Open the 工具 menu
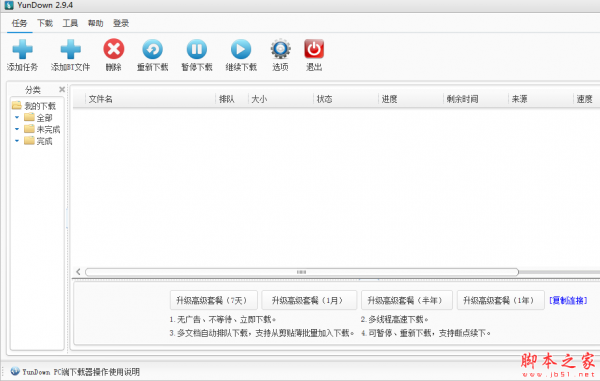Screen dimensions: 600x381 pyautogui.click(x=70, y=23)
